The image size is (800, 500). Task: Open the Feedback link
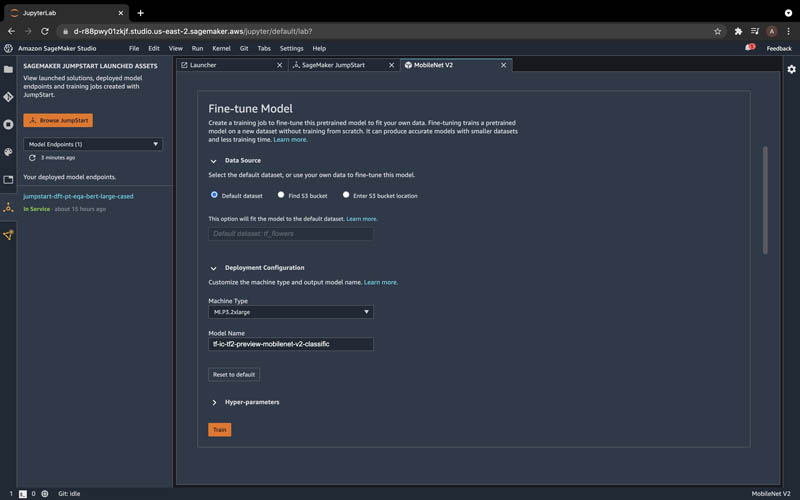click(x=779, y=48)
